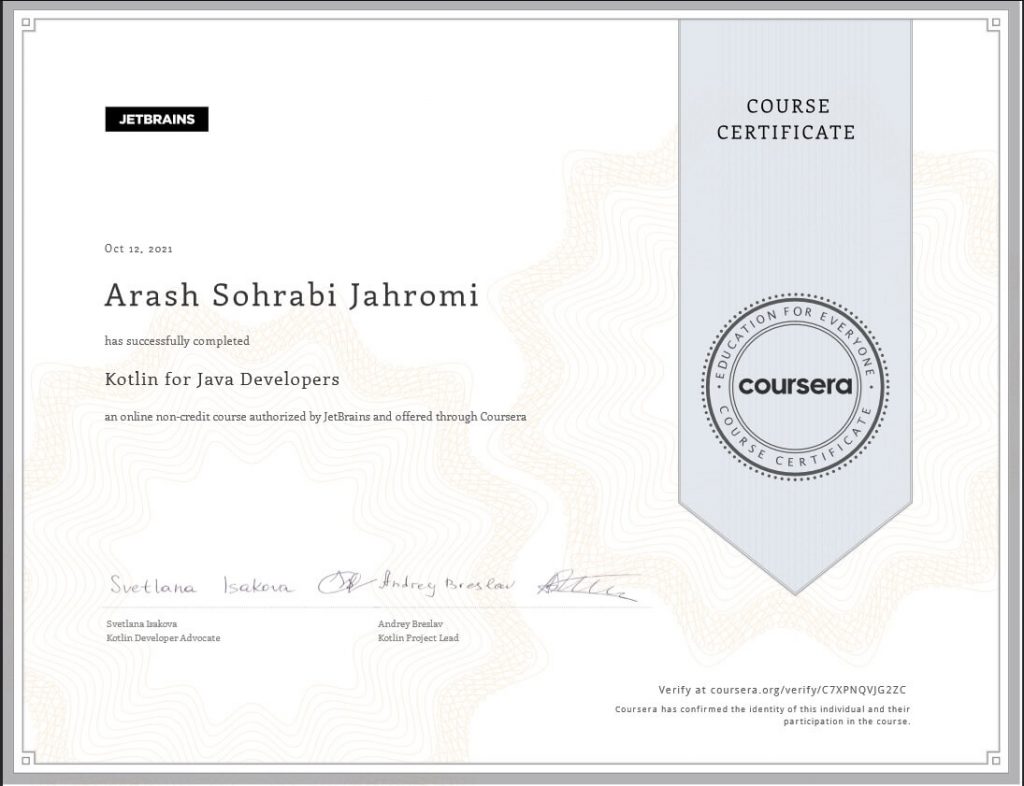Click the Coursera seal emblem
This screenshot has width=1024, height=786.
click(x=795, y=386)
